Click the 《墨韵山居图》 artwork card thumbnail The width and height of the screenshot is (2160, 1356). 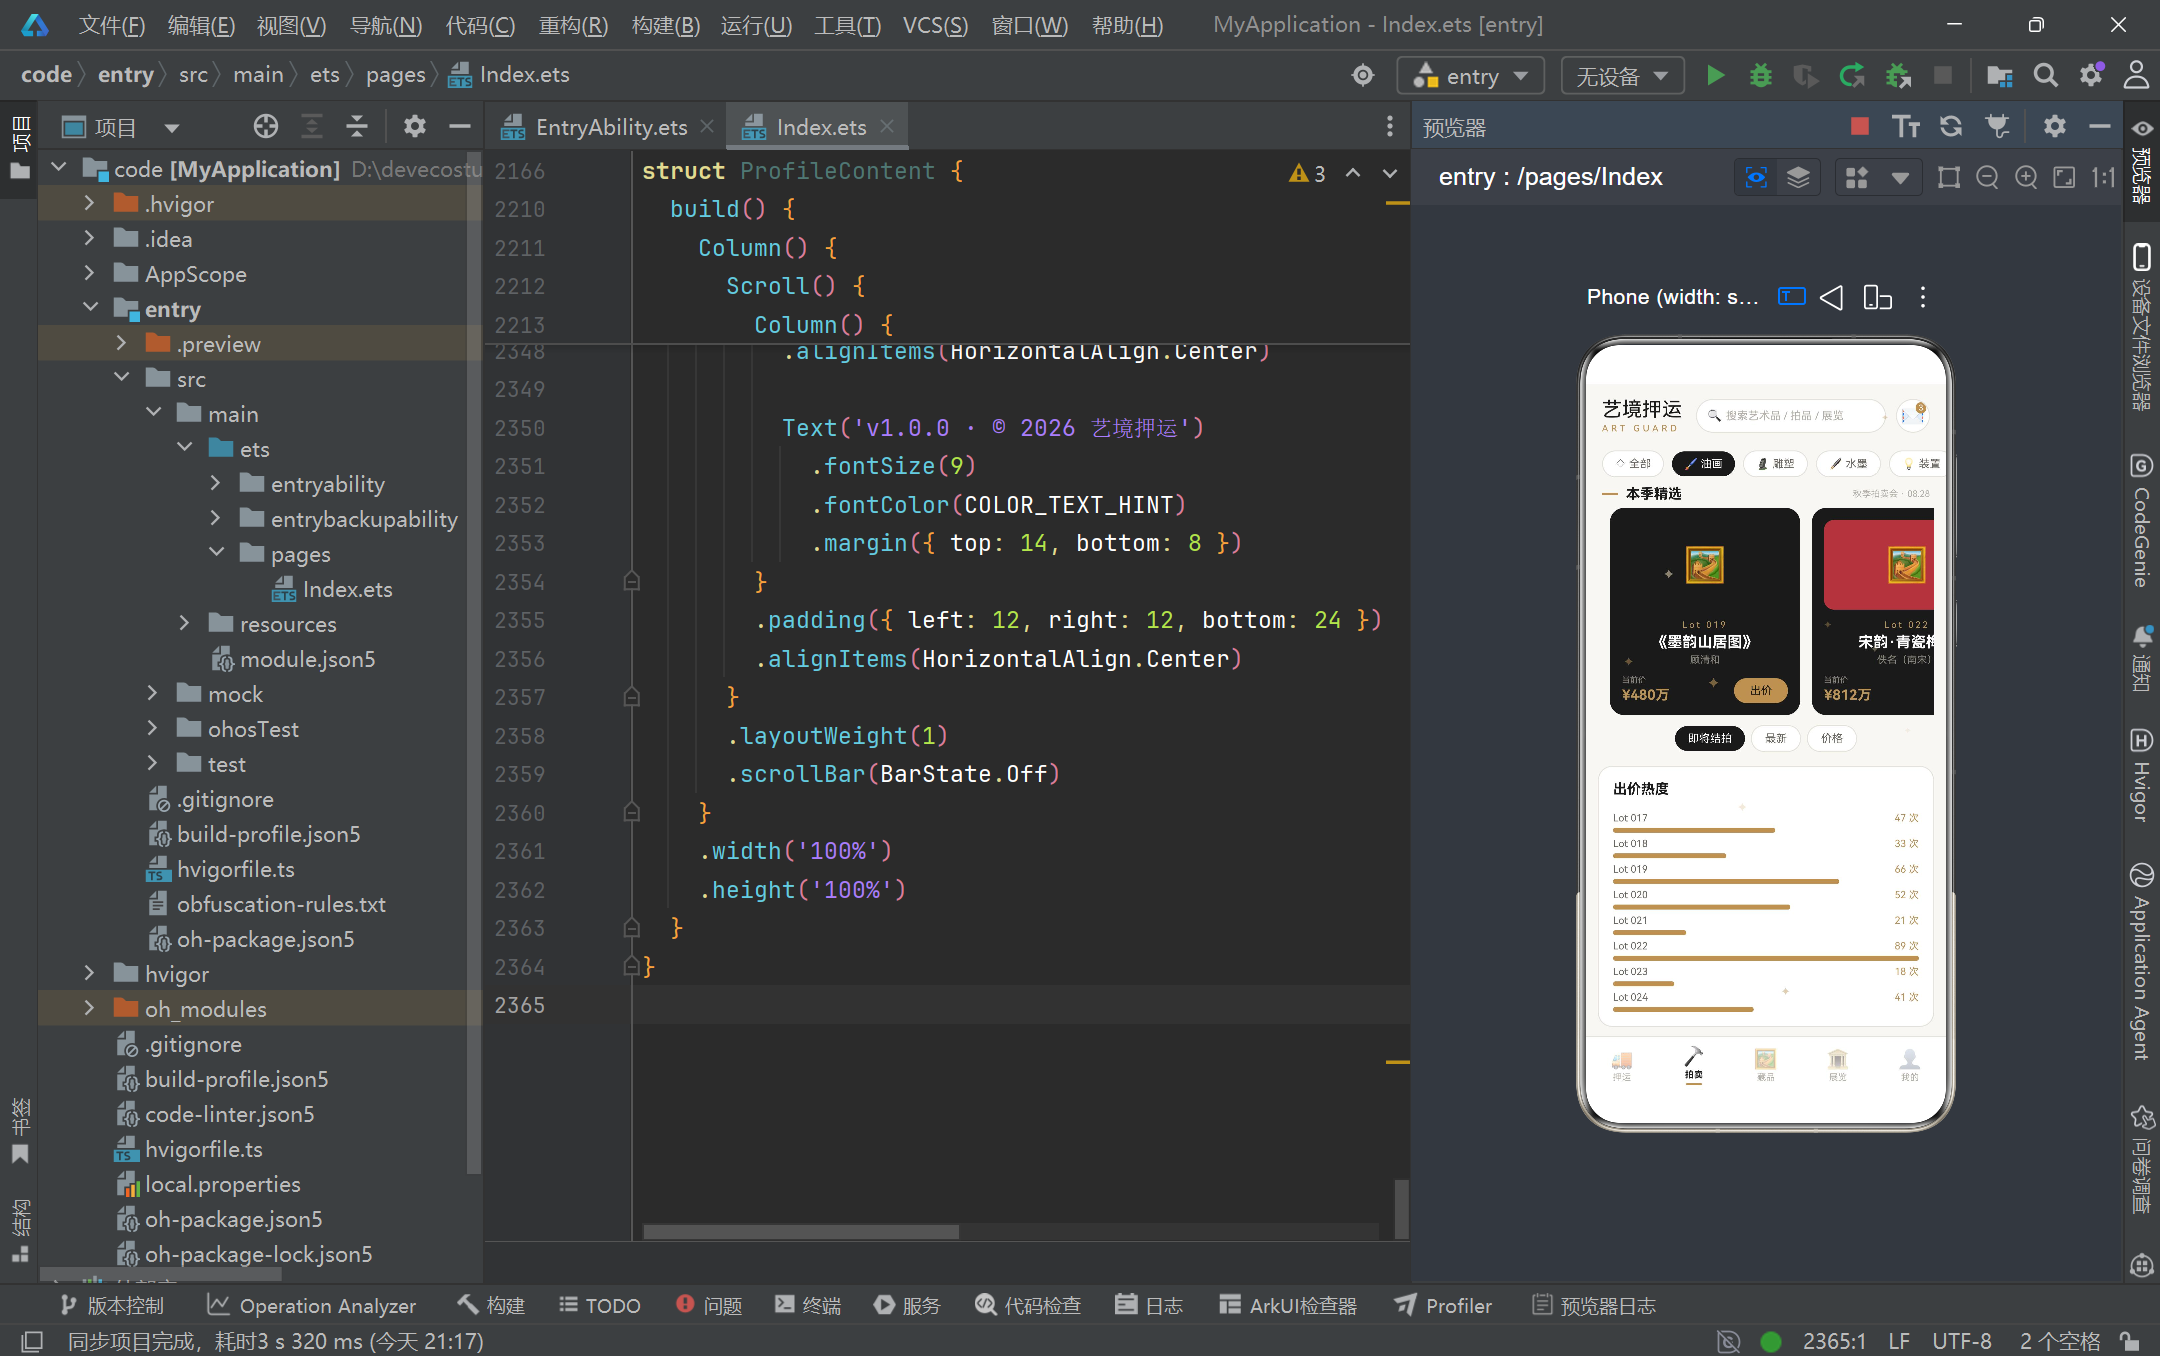[x=1704, y=565]
